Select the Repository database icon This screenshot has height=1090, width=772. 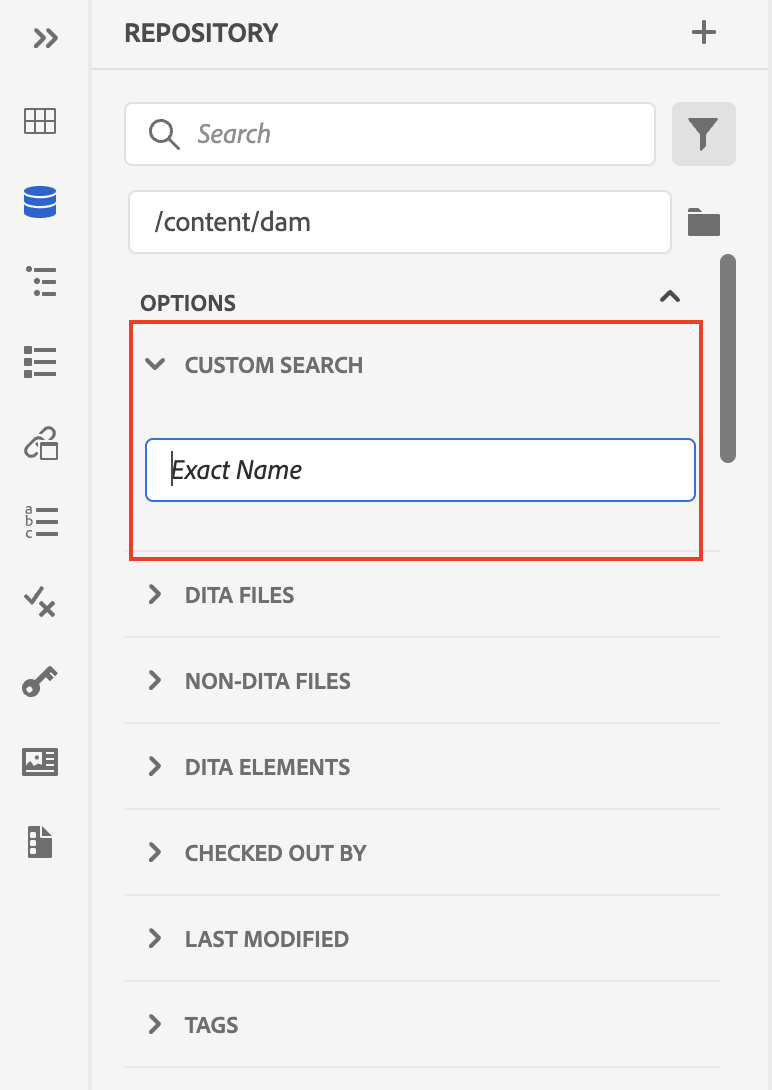(38, 202)
